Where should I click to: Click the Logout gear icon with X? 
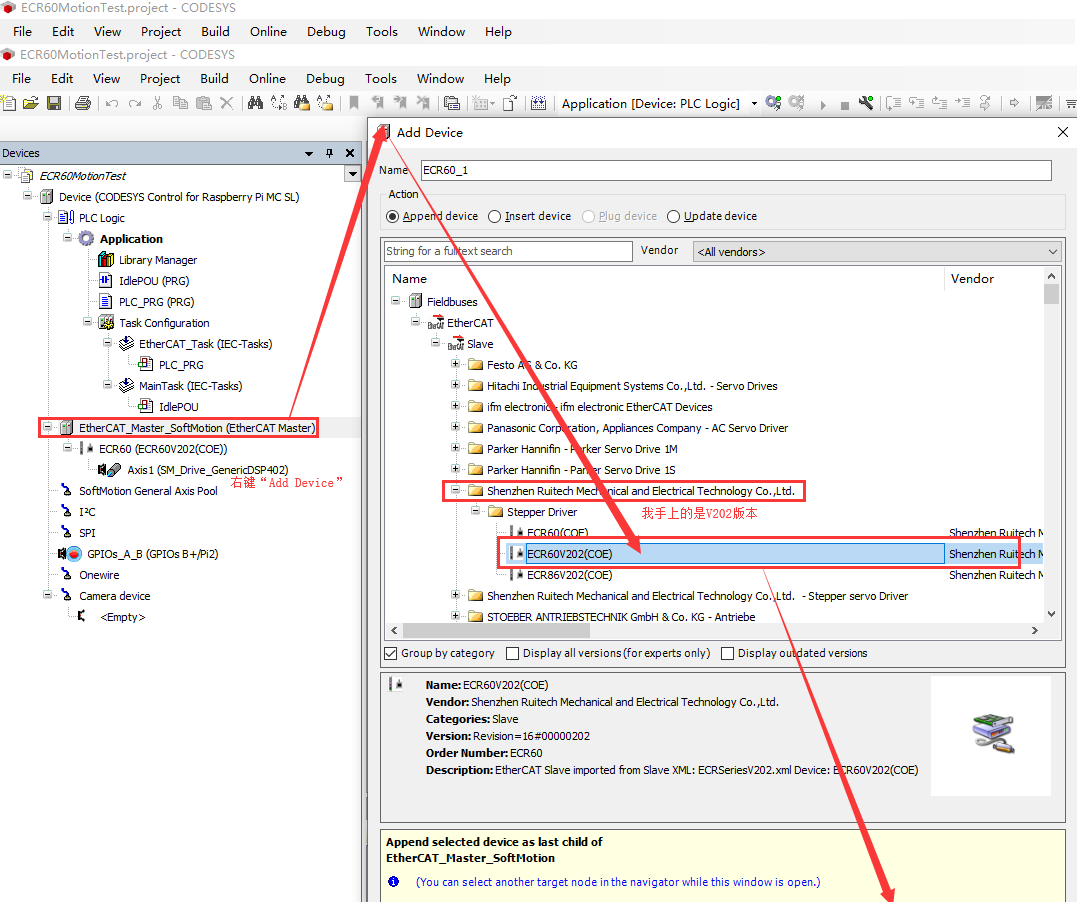click(x=796, y=103)
